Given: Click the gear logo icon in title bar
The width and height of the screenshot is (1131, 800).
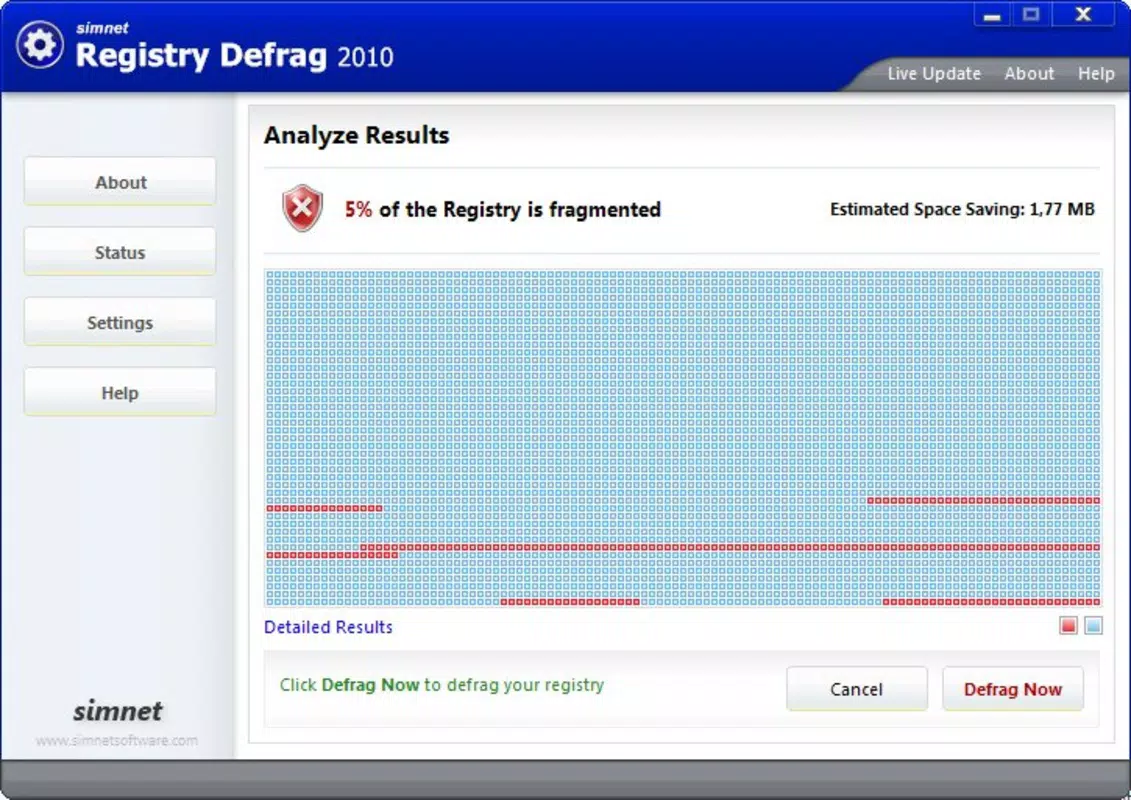Looking at the screenshot, I should [40, 45].
